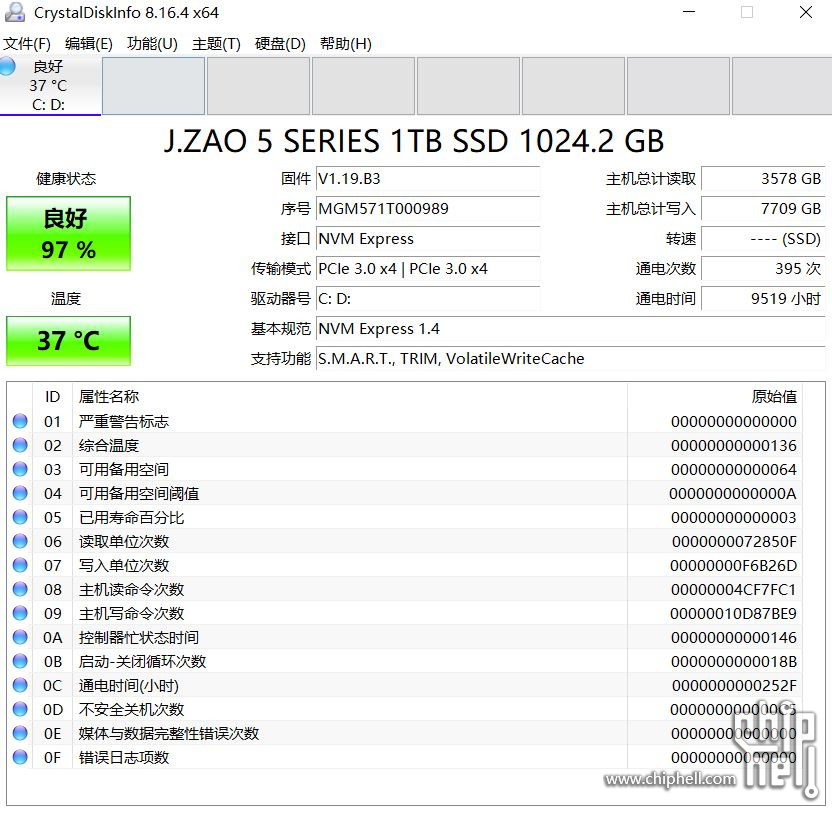Click raw value 00000000F6B26D
The image size is (832, 814).
point(734,565)
